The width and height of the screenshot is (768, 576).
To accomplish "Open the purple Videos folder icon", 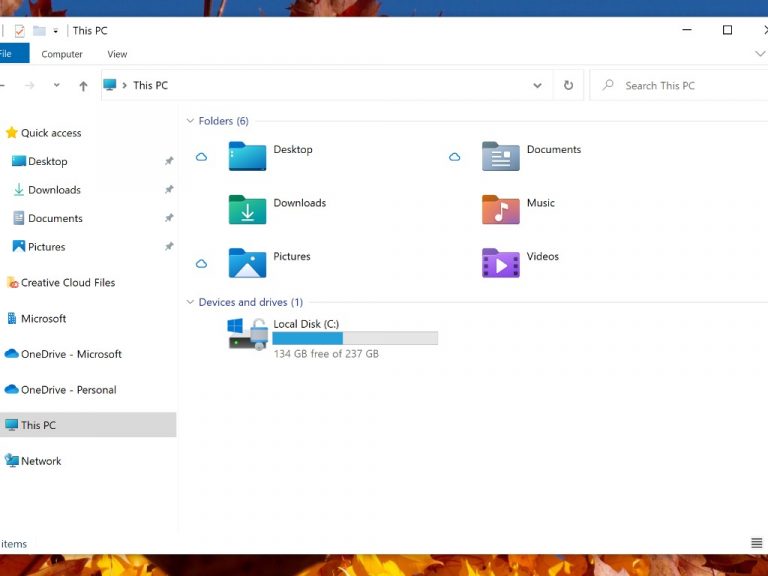I will pyautogui.click(x=501, y=263).
